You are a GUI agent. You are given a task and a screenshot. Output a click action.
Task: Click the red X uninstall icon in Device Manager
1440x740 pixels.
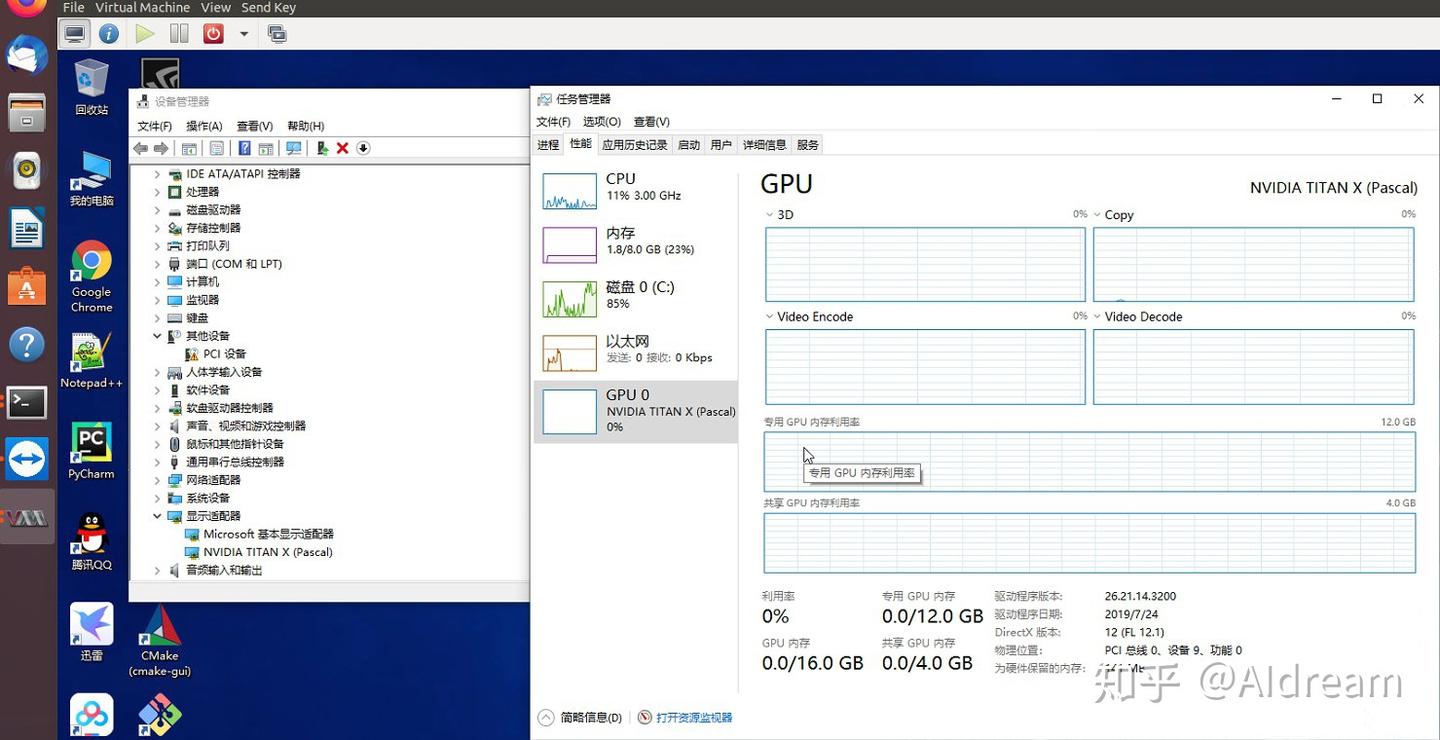(x=342, y=147)
